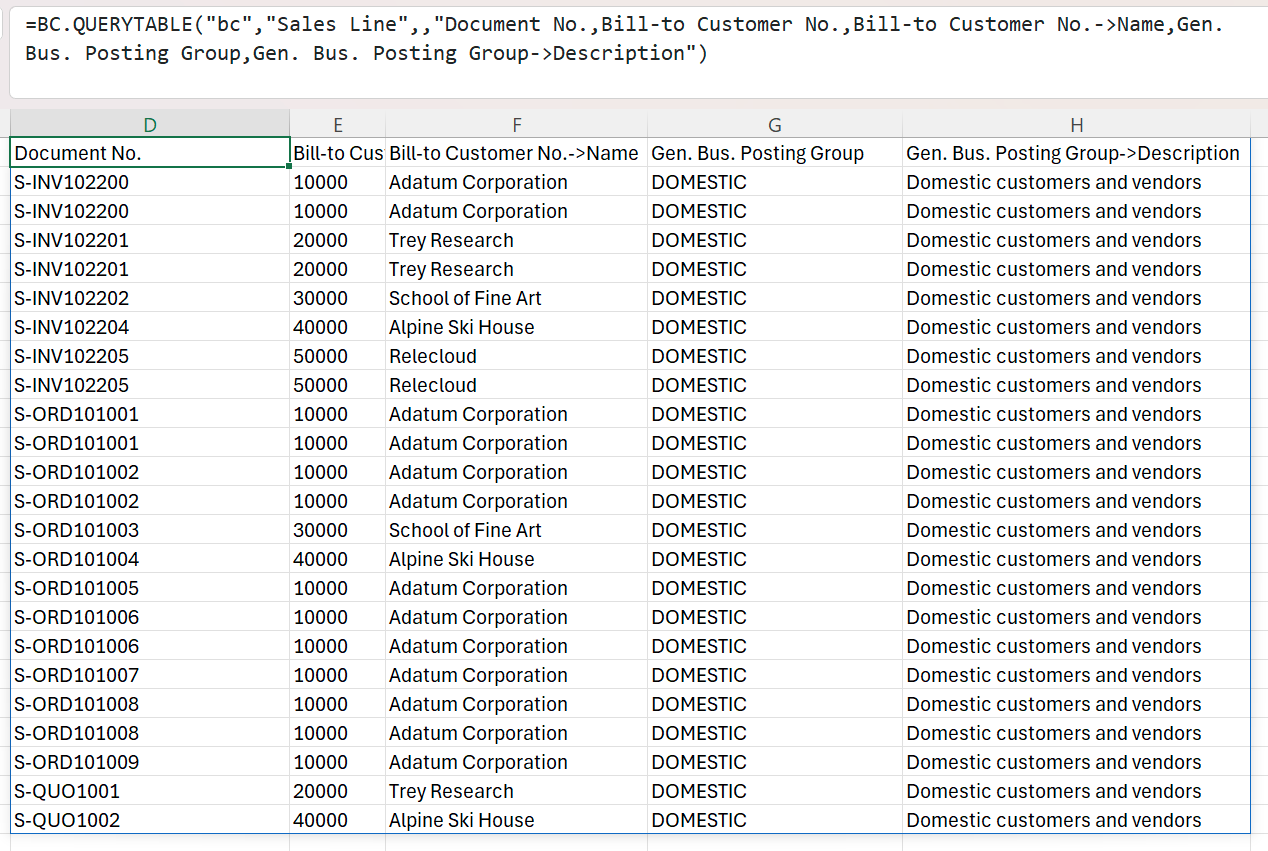Select customer number 10000 in S-ORD101009 row
The height and width of the screenshot is (851, 1268).
pos(338,762)
